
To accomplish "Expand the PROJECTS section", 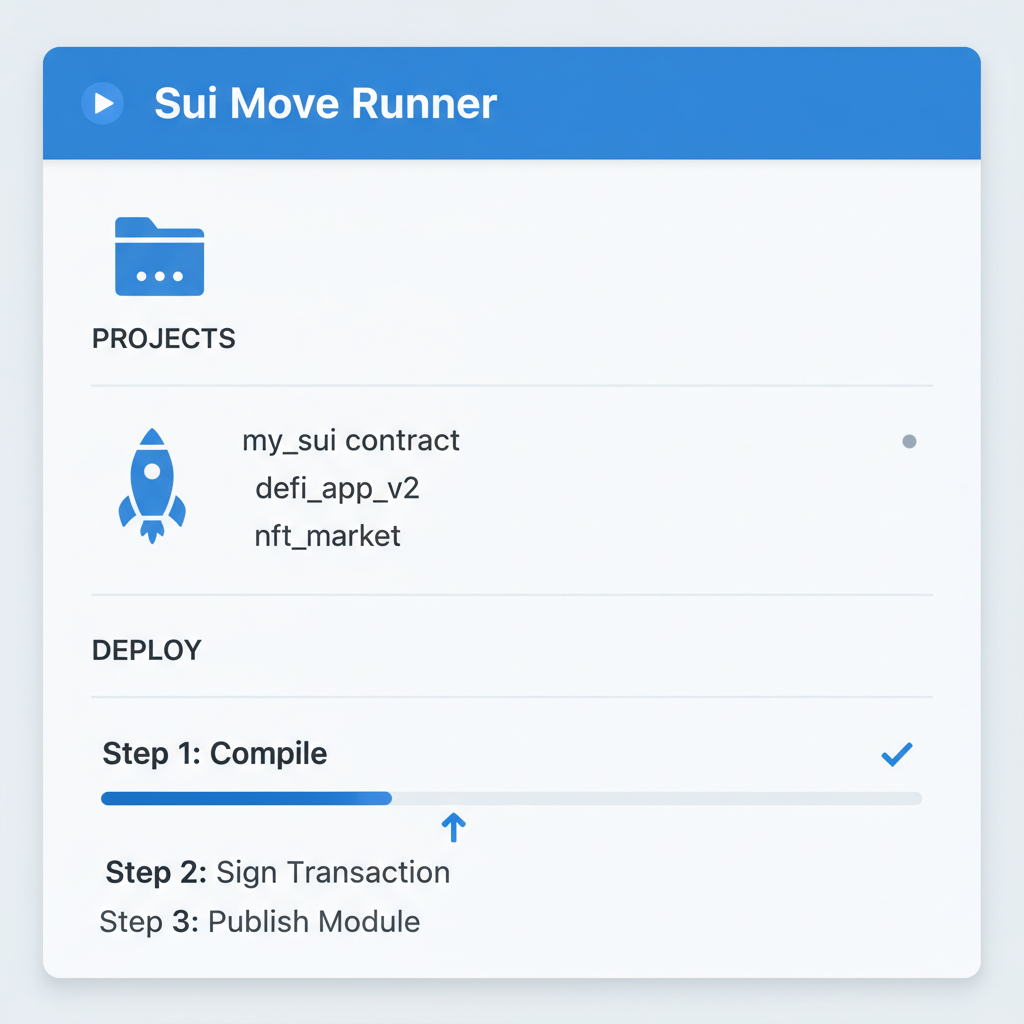I will click(x=163, y=338).
